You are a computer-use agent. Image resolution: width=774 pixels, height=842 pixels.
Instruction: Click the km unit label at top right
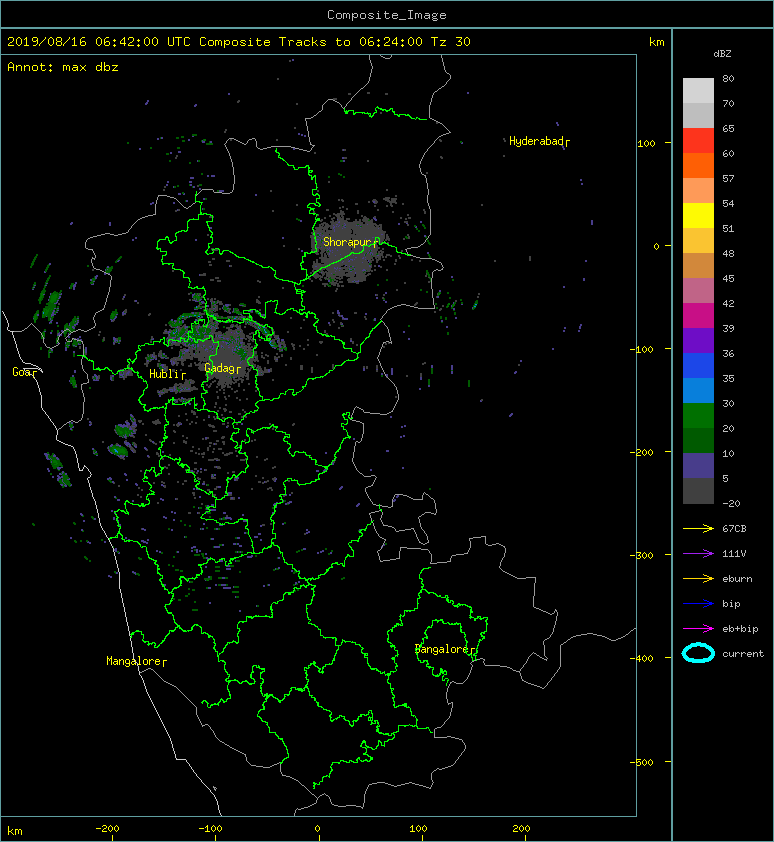pos(656,42)
